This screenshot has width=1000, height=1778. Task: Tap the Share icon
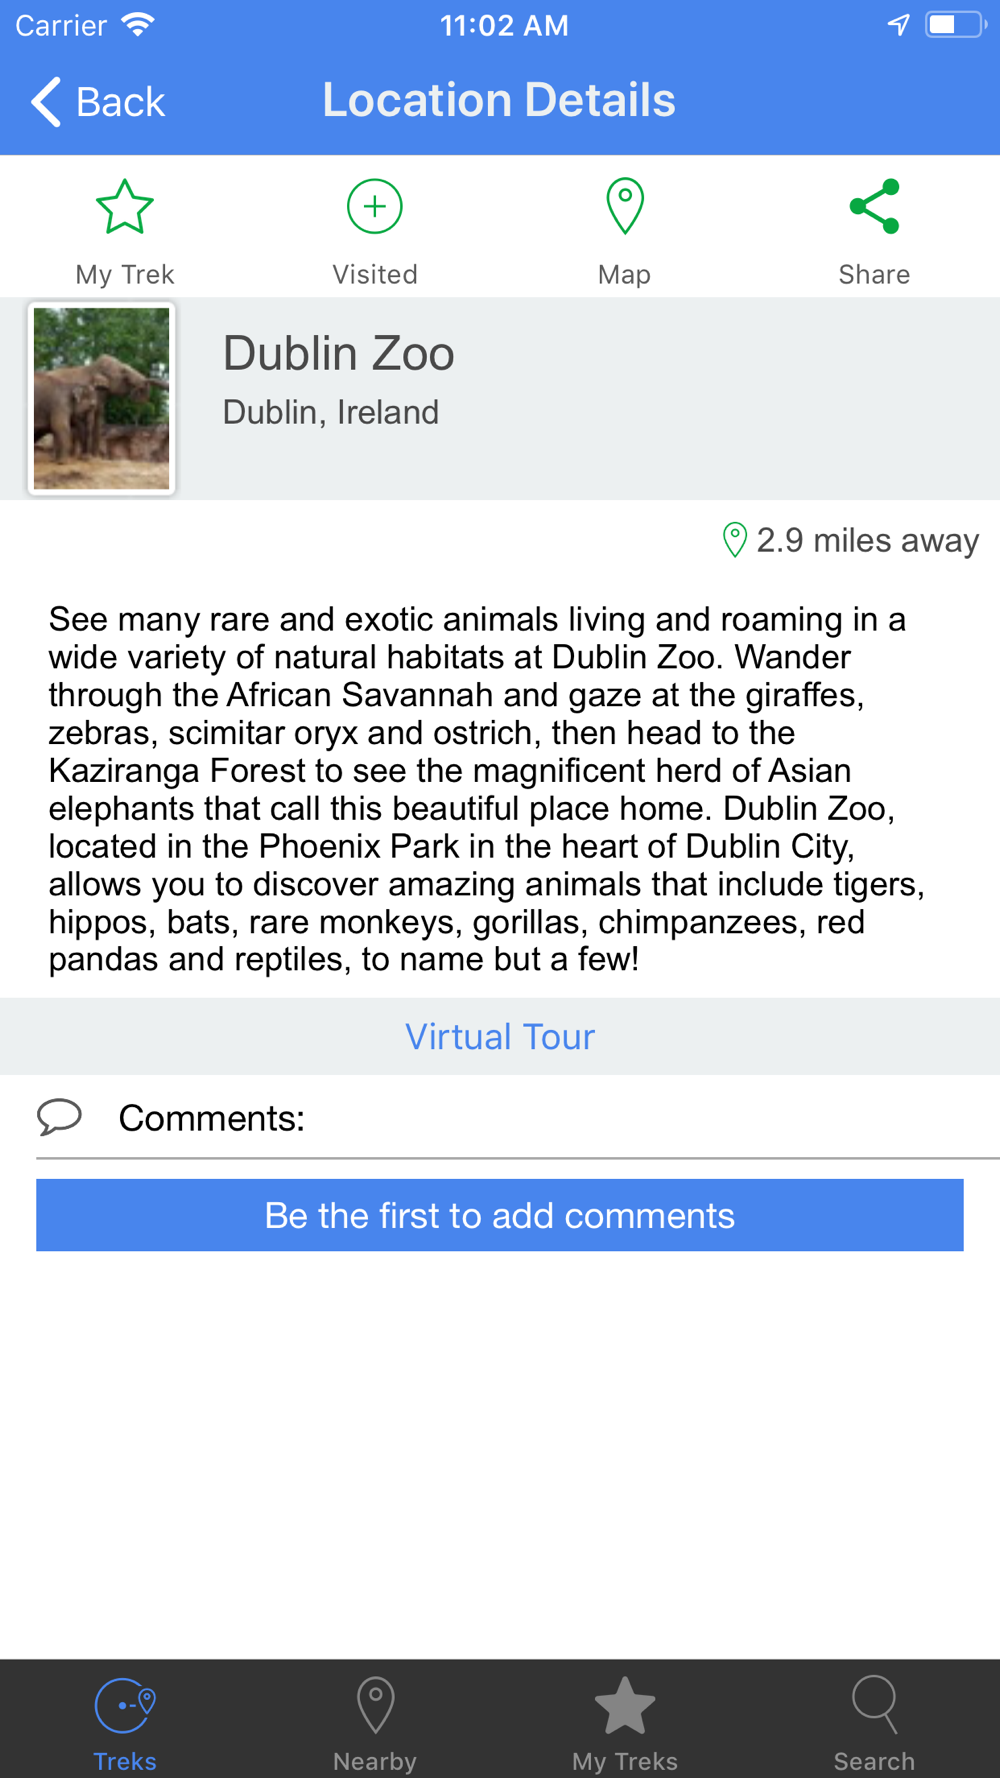pyautogui.click(x=874, y=207)
